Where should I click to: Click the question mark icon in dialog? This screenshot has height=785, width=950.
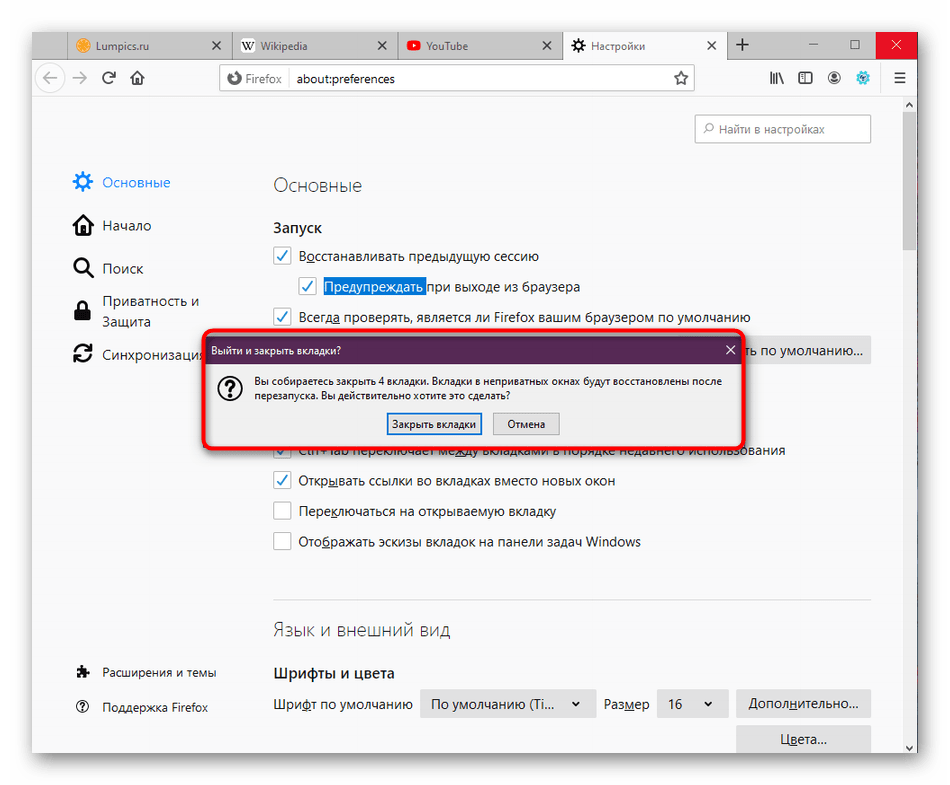click(x=230, y=388)
